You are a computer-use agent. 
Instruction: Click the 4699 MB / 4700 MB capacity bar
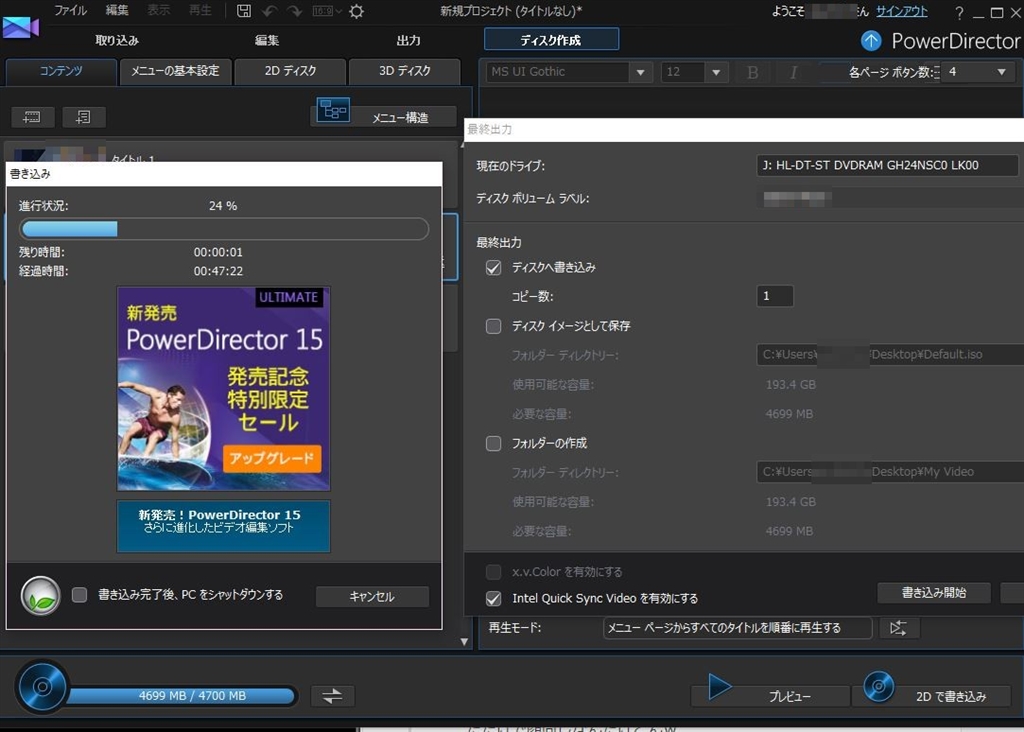point(182,696)
